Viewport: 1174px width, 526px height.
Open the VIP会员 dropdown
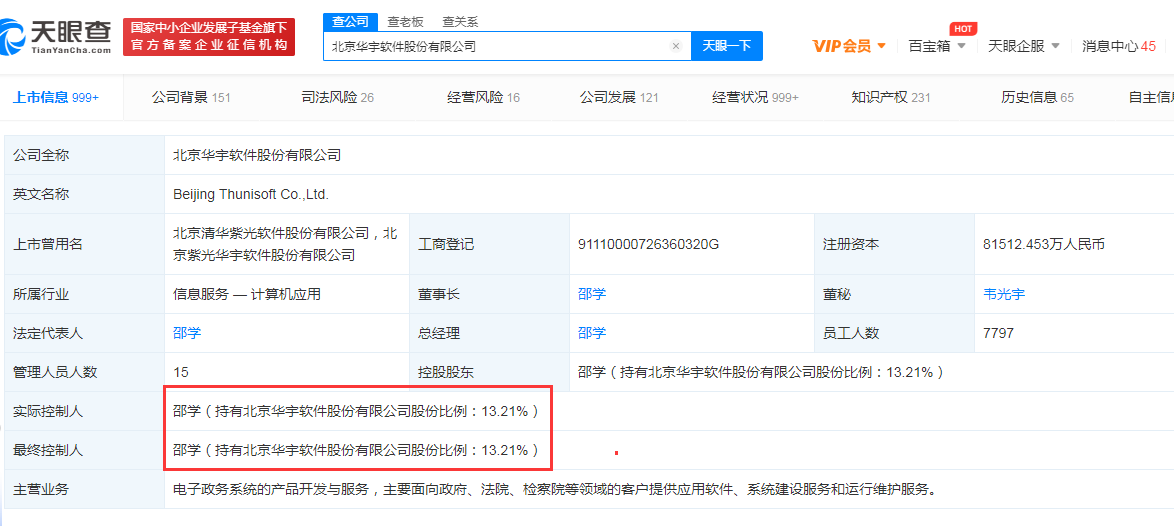(849, 46)
